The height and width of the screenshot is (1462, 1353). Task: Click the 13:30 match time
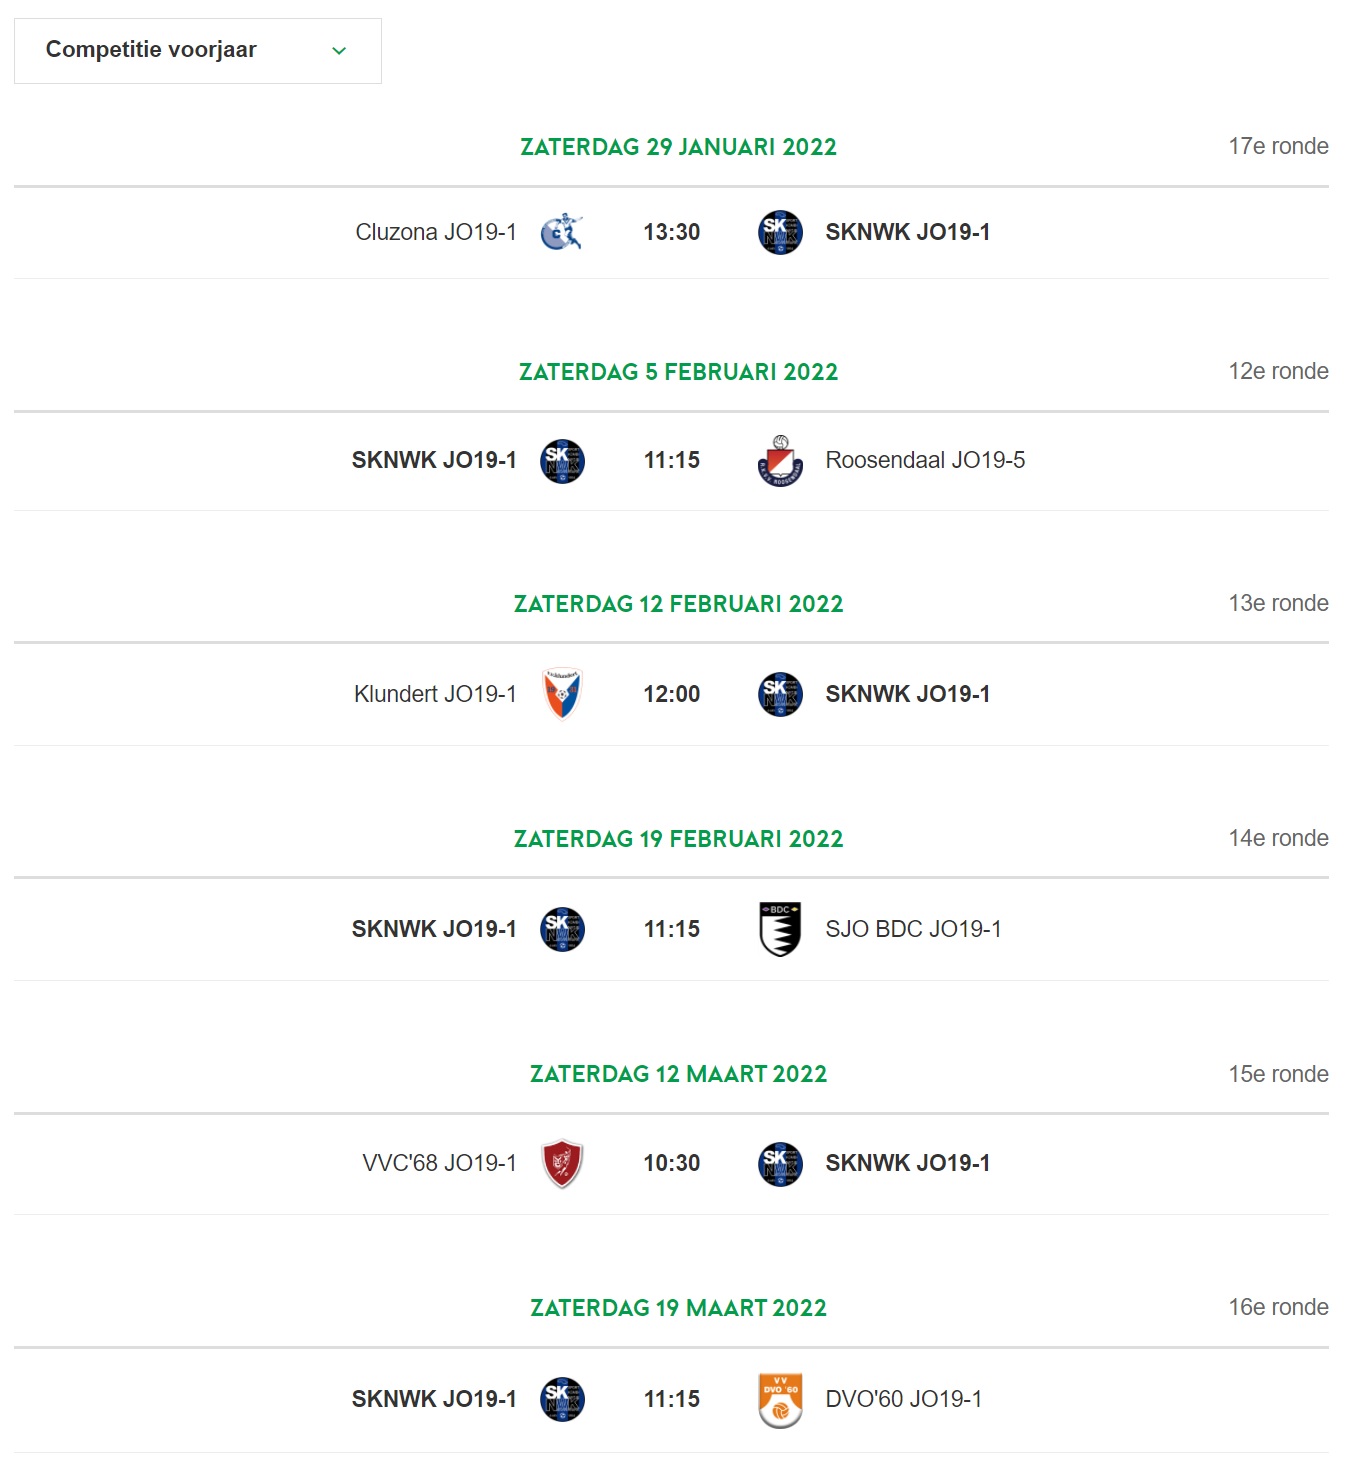[x=672, y=232]
